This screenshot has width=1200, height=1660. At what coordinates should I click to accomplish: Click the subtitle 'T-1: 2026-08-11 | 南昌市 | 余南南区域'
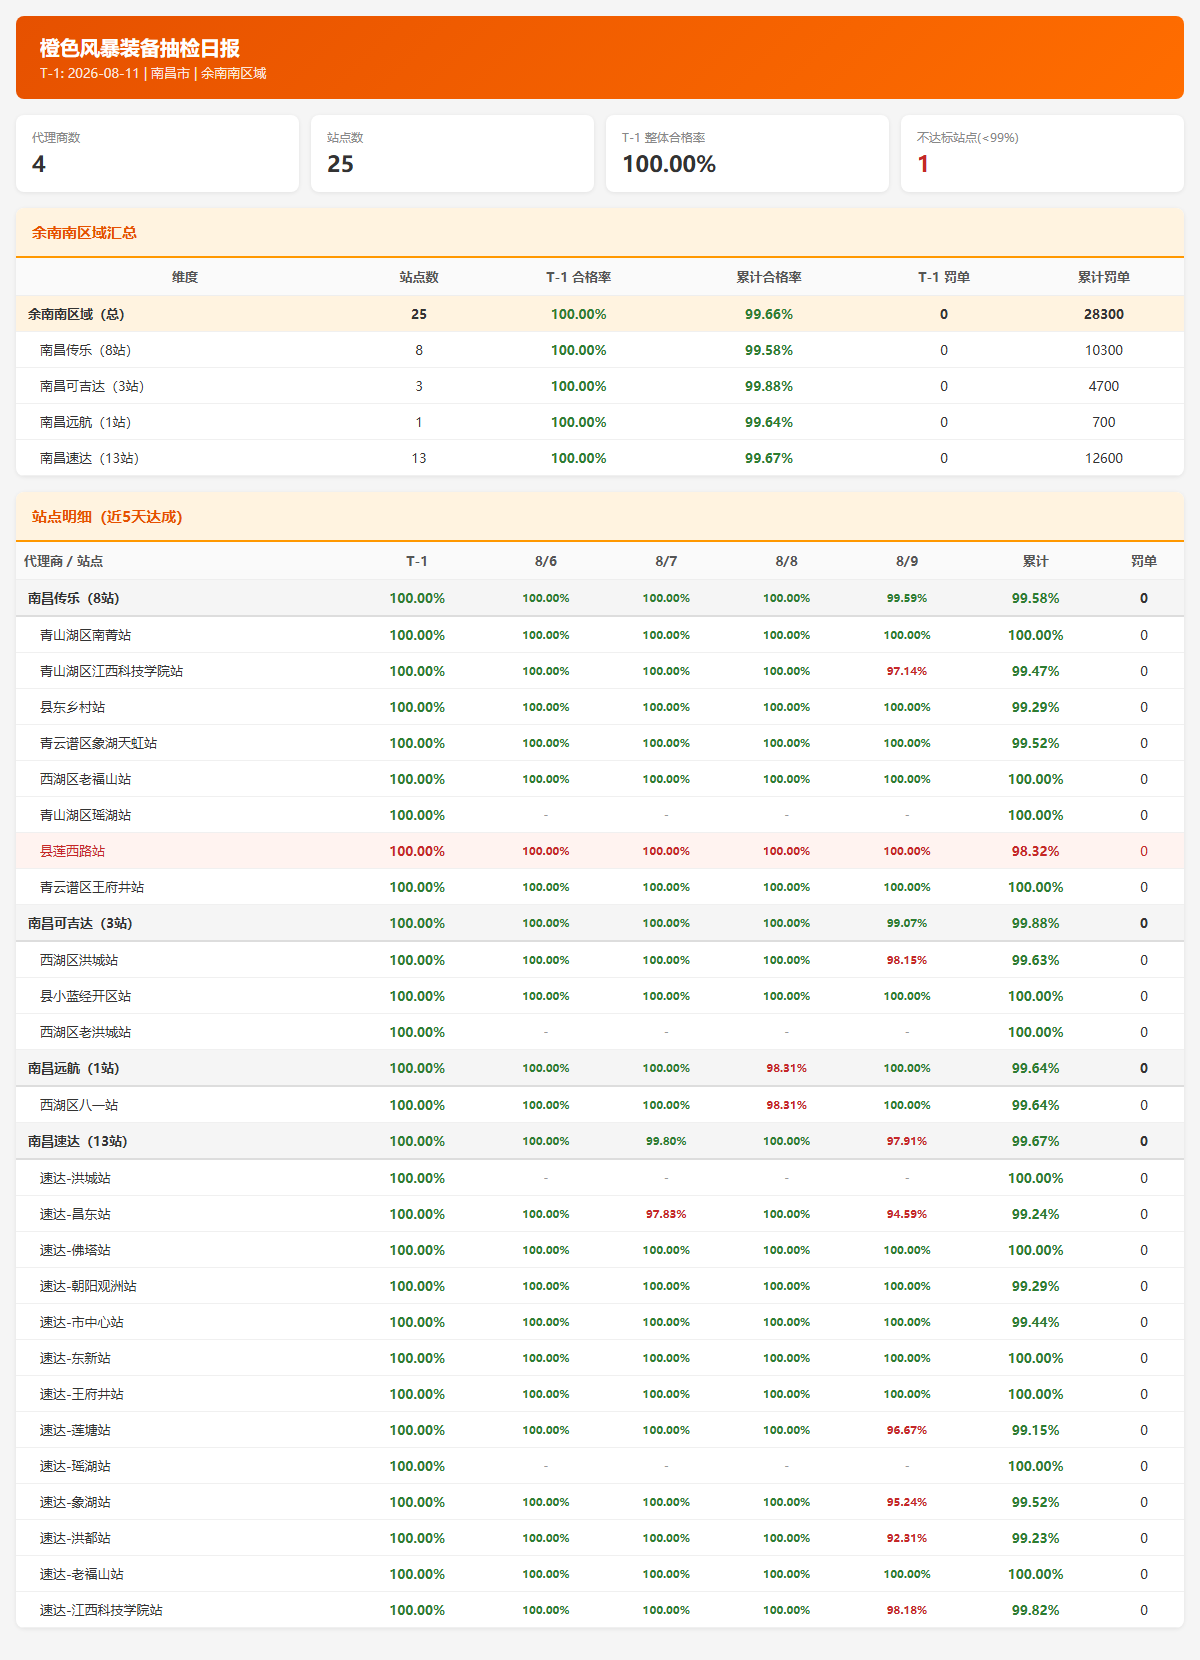pyautogui.click(x=153, y=73)
